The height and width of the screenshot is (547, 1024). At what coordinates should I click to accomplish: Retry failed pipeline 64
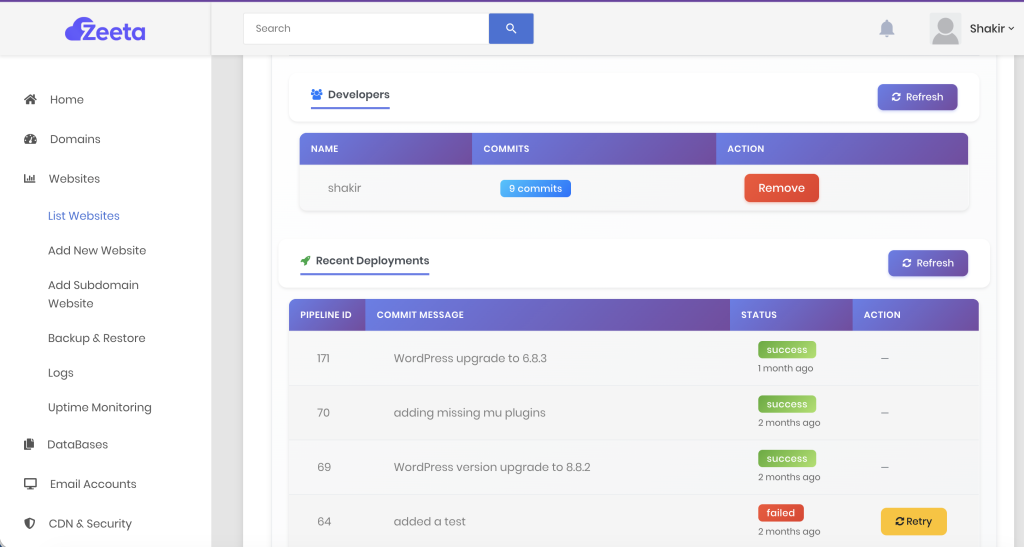coord(913,522)
